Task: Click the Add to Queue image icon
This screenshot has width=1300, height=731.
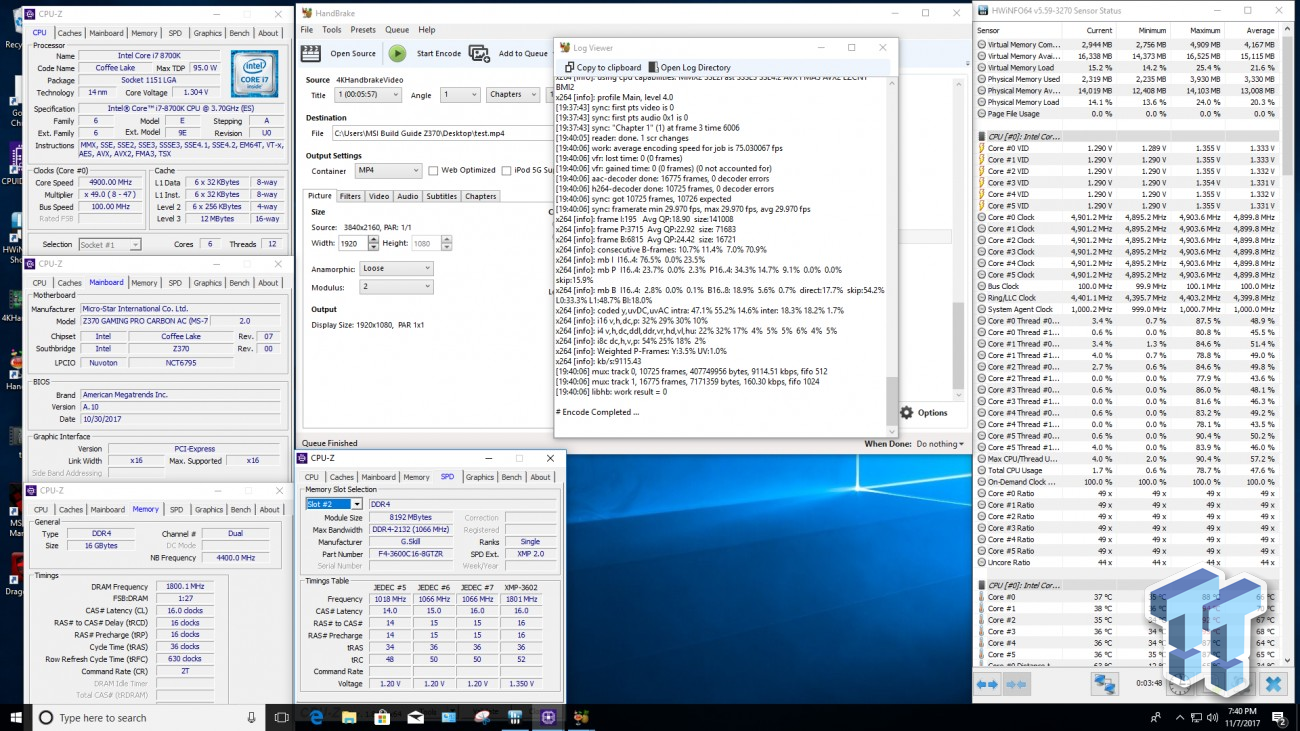Action: 479,53
